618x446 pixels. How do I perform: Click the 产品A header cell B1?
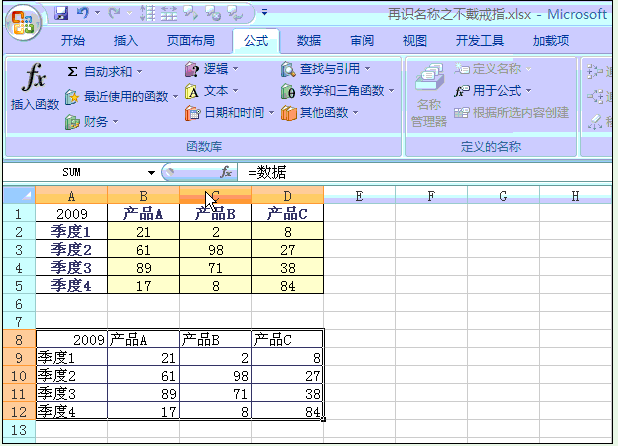[143, 214]
